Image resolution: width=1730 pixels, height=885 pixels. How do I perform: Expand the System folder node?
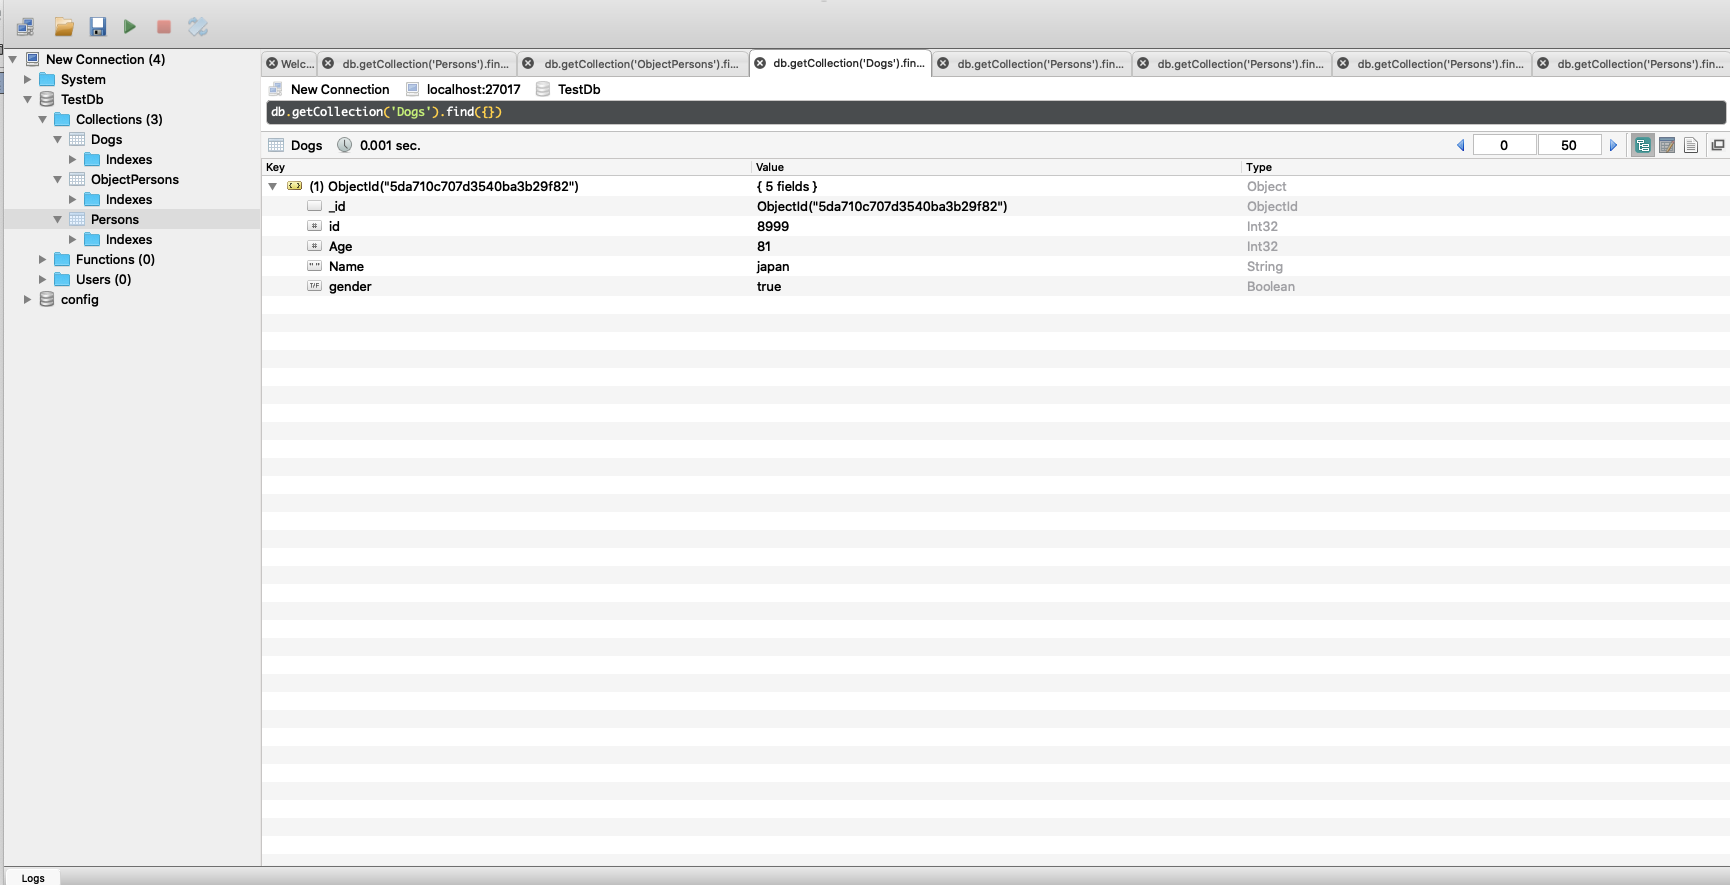click(28, 79)
